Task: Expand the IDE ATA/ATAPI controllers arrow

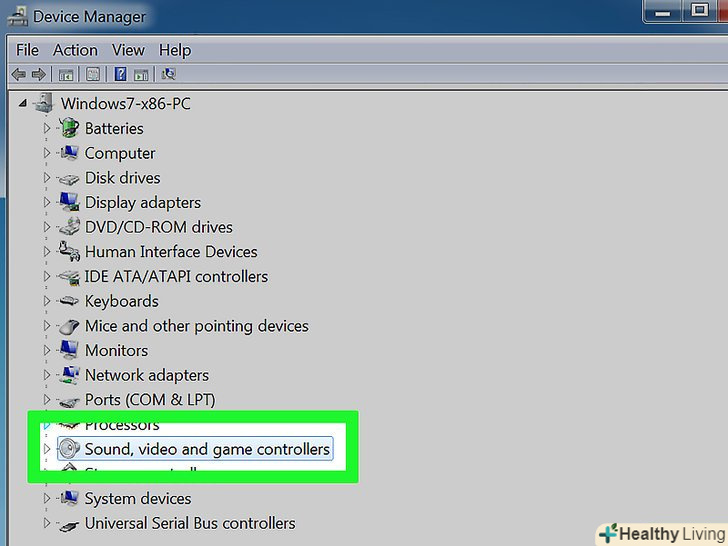Action: coord(46,276)
